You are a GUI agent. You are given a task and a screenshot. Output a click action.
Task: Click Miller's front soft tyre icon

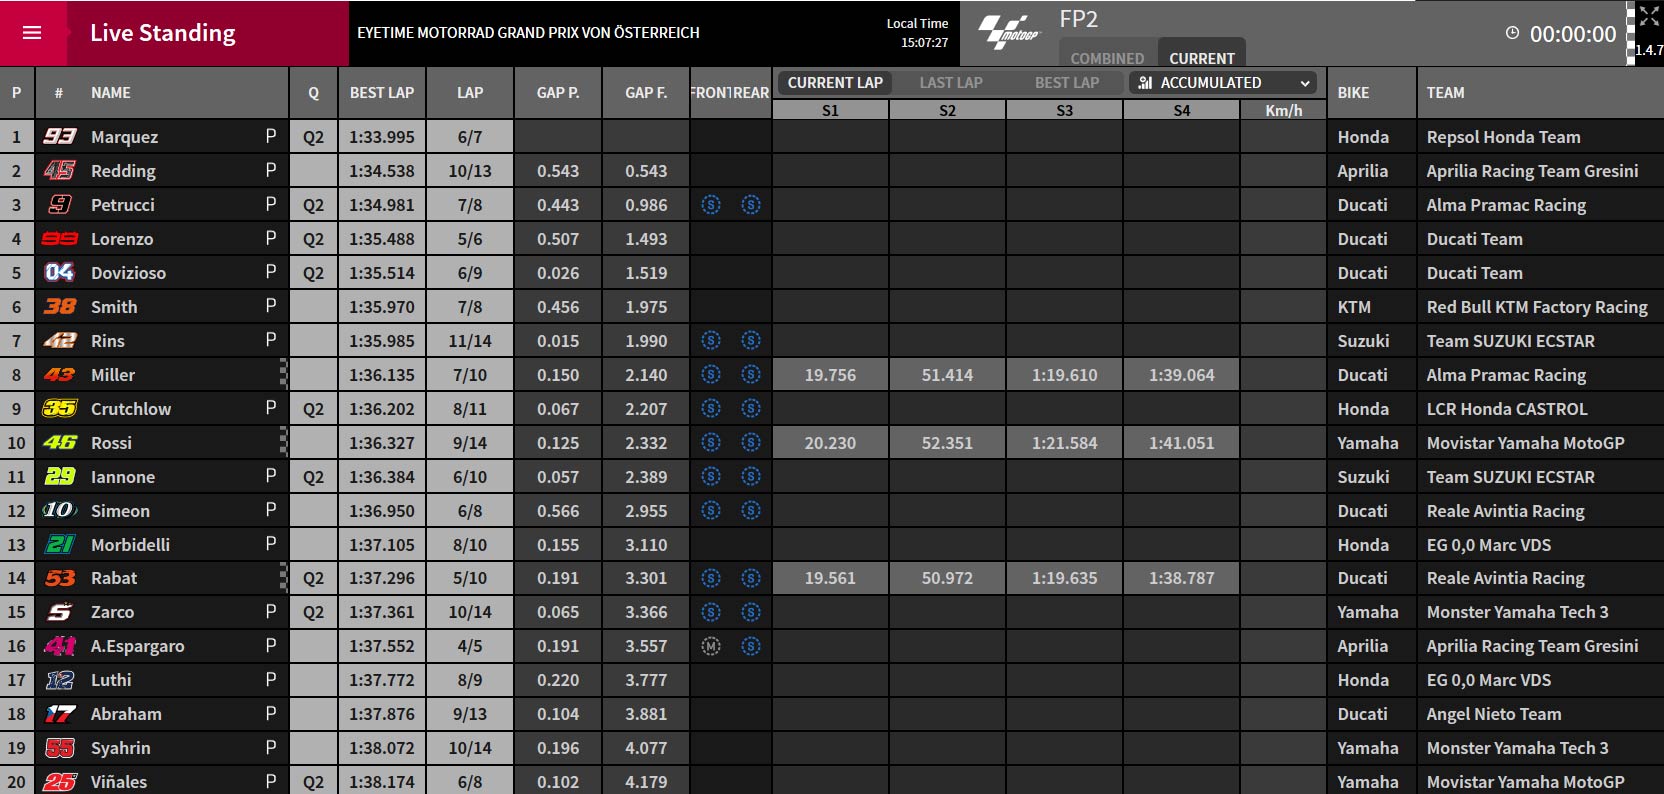(x=711, y=375)
